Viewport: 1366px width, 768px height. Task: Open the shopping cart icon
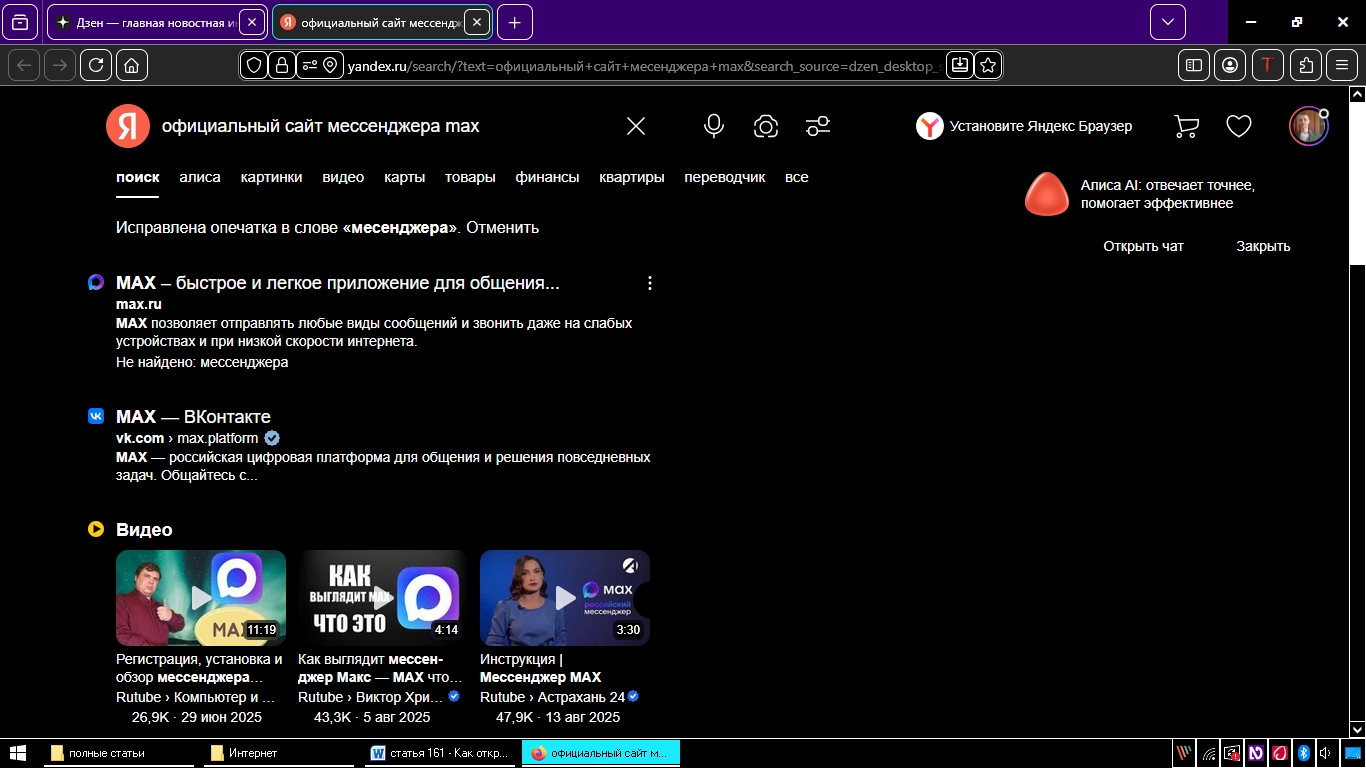tap(1186, 126)
